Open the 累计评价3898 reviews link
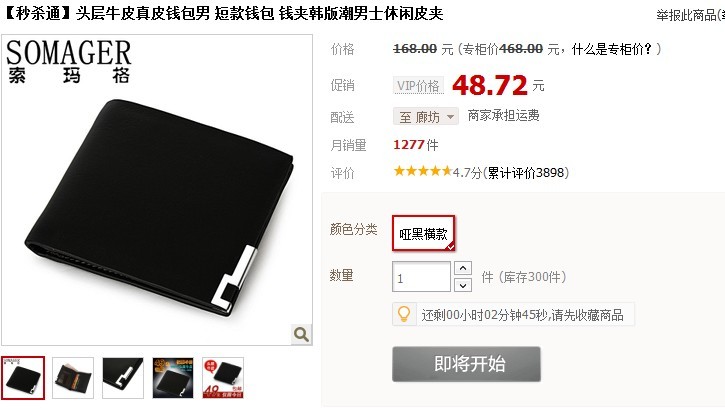Image resolution: width=725 pixels, height=411 pixels. coord(526,172)
